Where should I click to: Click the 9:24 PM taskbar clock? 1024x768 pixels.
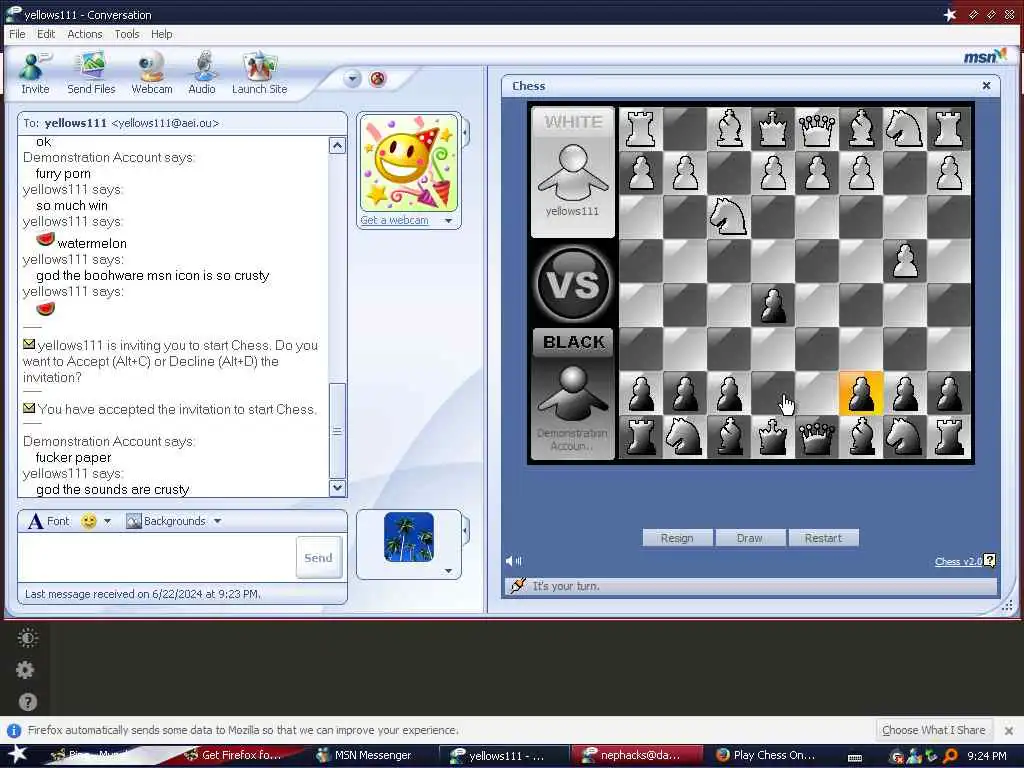coord(987,756)
